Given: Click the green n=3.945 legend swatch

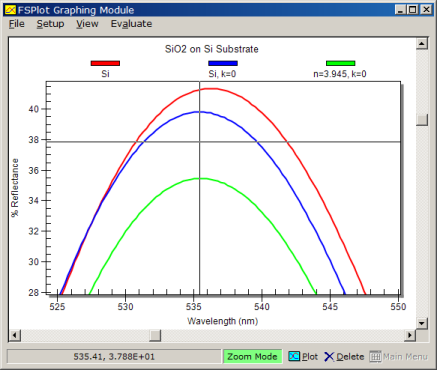Looking at the screenshot, I should (x=340, y=63).
